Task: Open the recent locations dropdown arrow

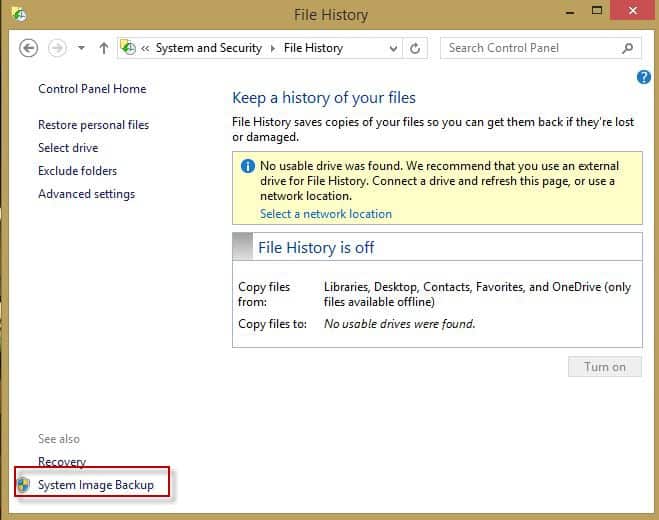Action: pos(82,48)
